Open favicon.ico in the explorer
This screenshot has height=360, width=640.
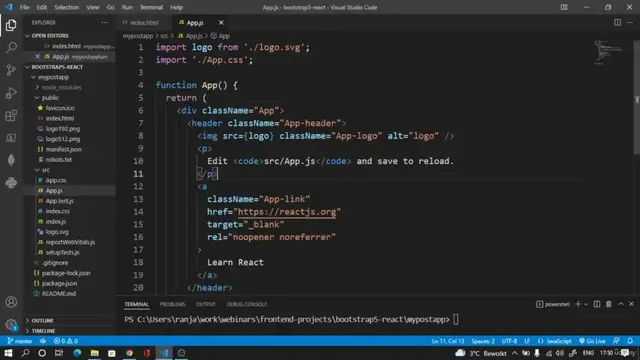[x=60, y=108]
